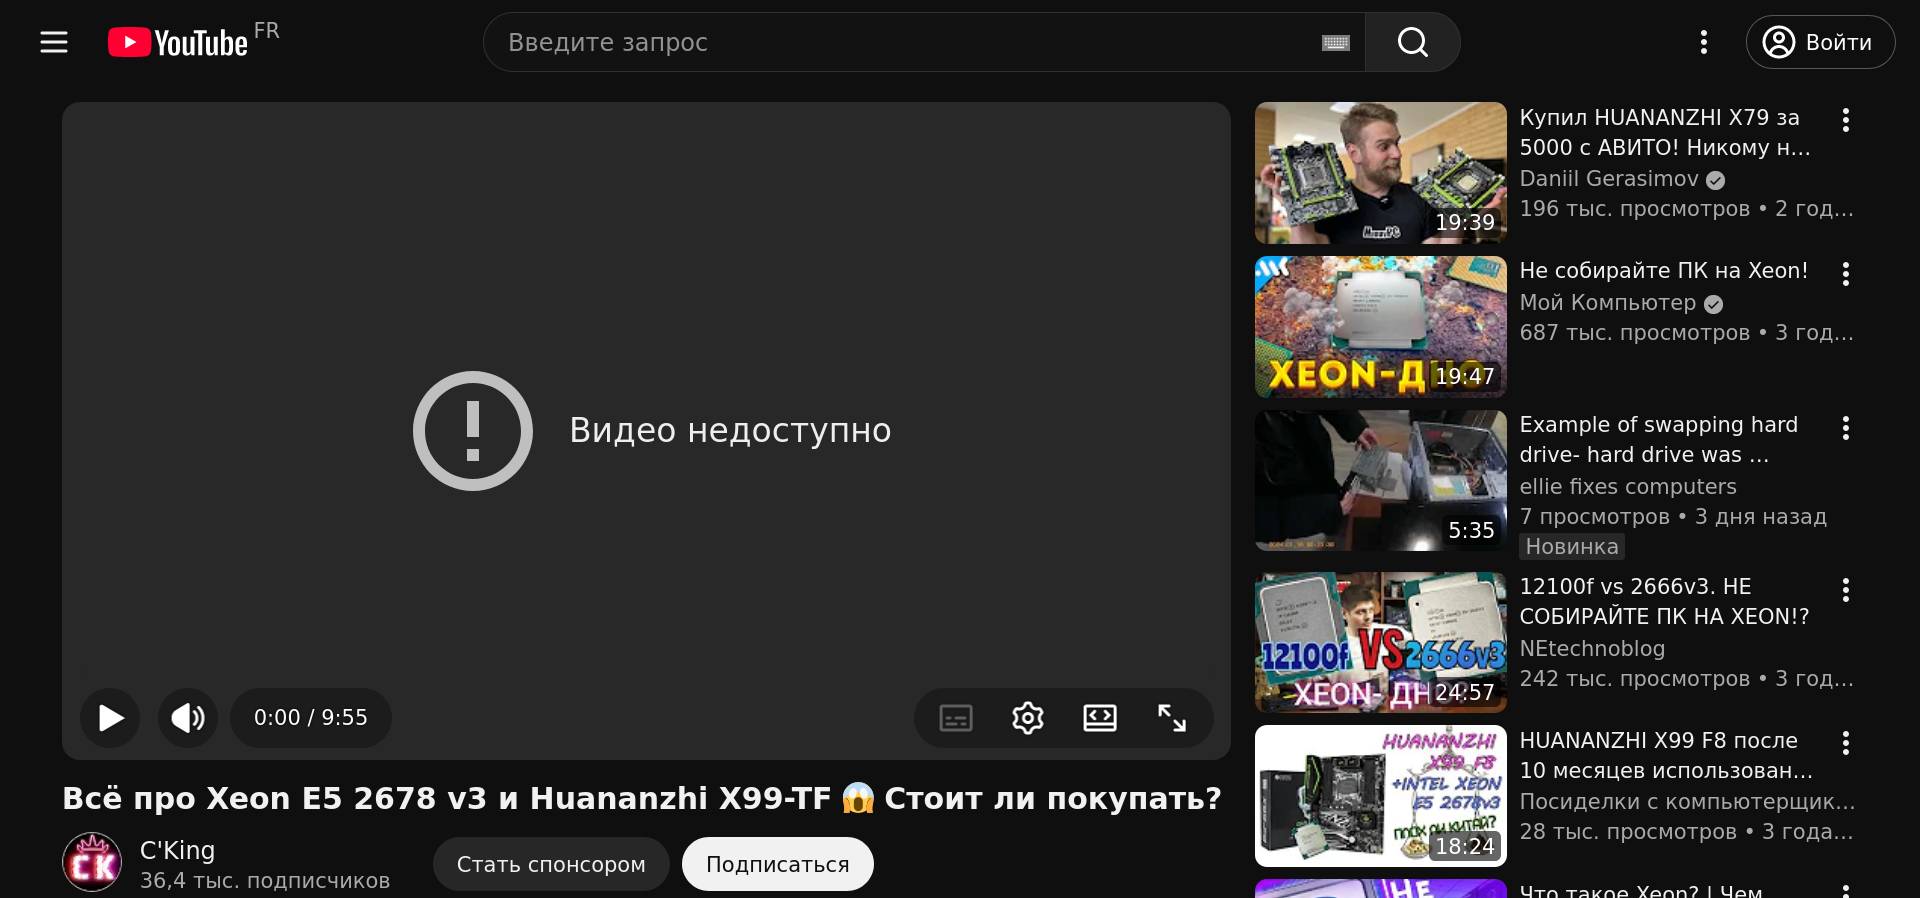Click the video unavailable error icon
The width and height of the screenshot is (1920, 898).
pos(473,431)
